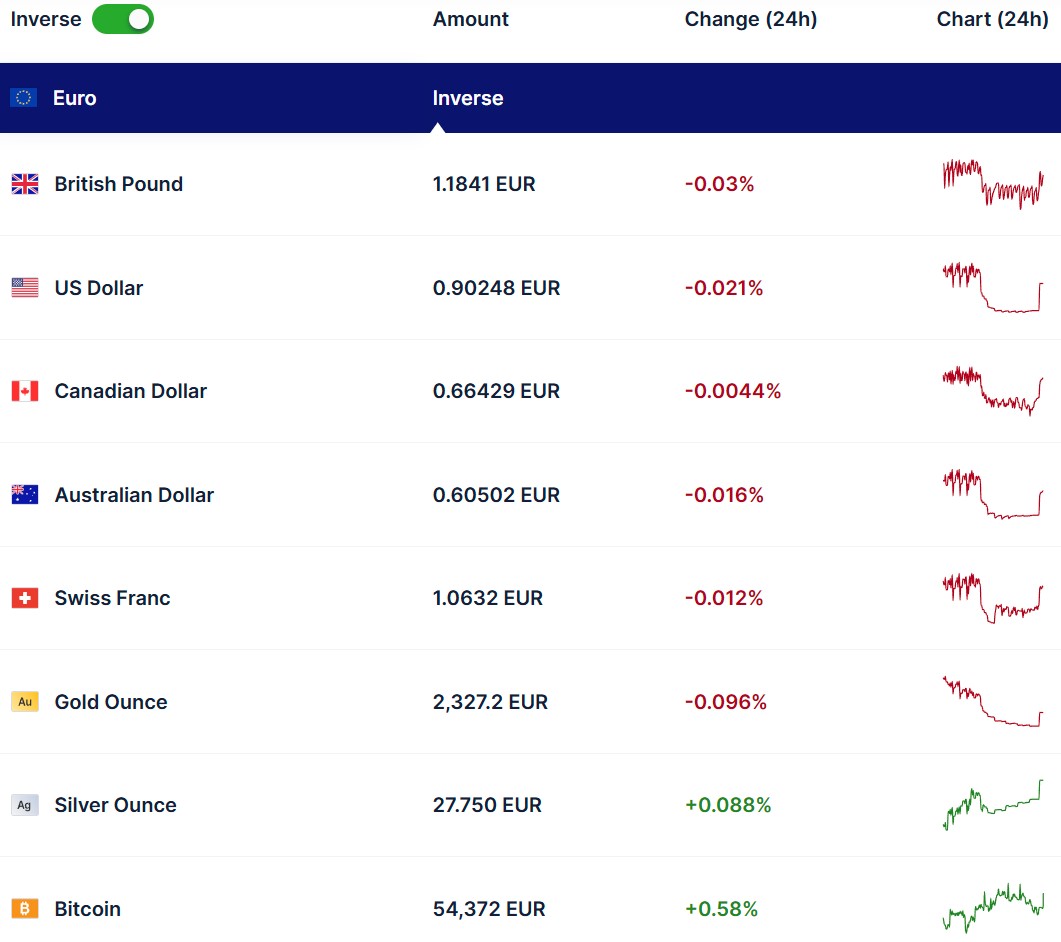The height and width of the screenshot is (942, 1061).
Task: Click the Silver Ounce Ag icon
Action: [25, 805]
